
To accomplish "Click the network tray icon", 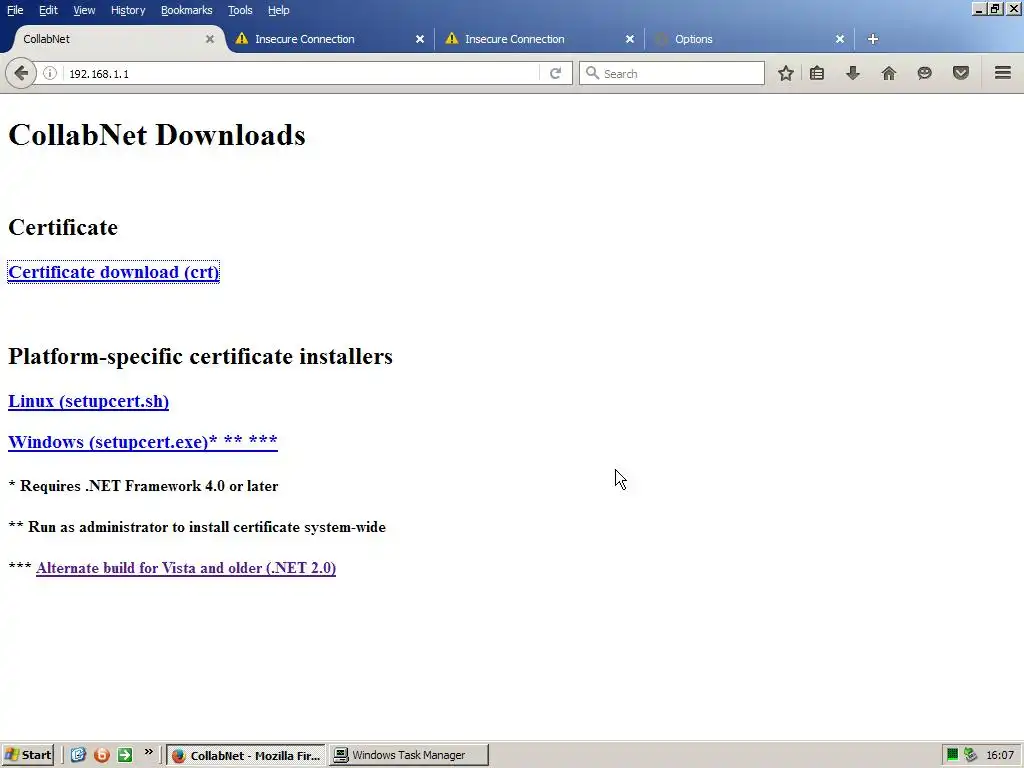I will coord(970,755).
